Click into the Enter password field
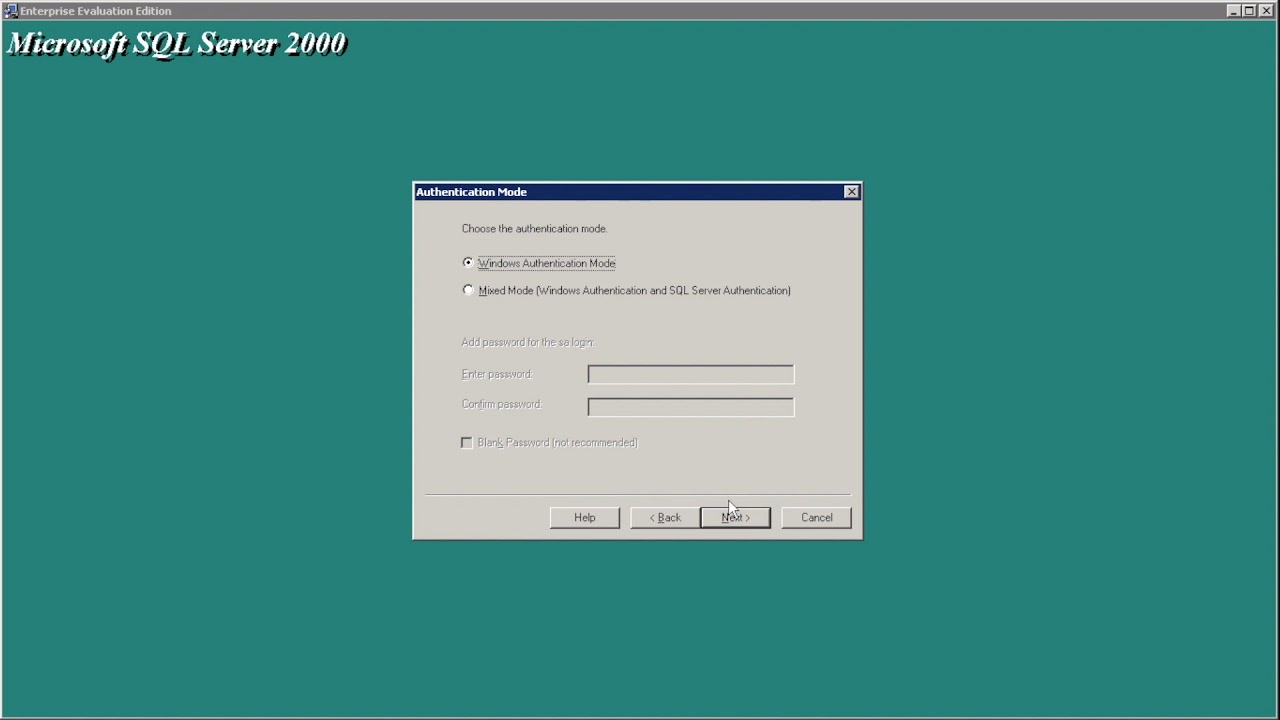The width and height of the screenshot is (1280, 720). tap(691, 374)
